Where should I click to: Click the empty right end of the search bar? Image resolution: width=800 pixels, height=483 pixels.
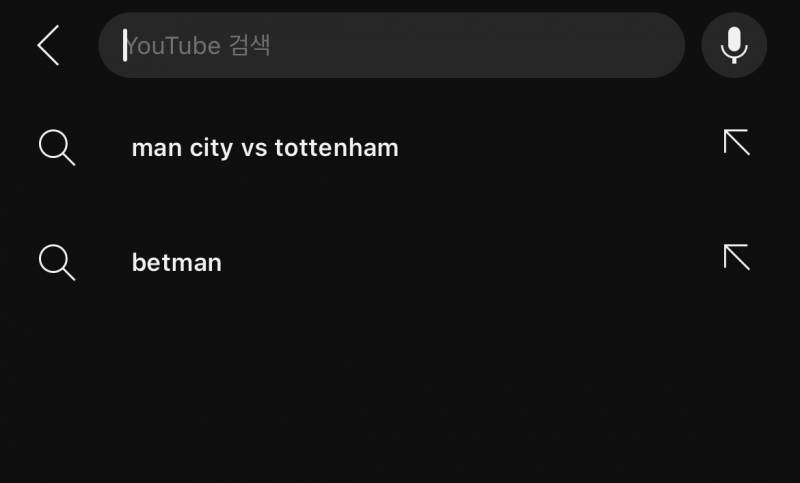(612, 45)
